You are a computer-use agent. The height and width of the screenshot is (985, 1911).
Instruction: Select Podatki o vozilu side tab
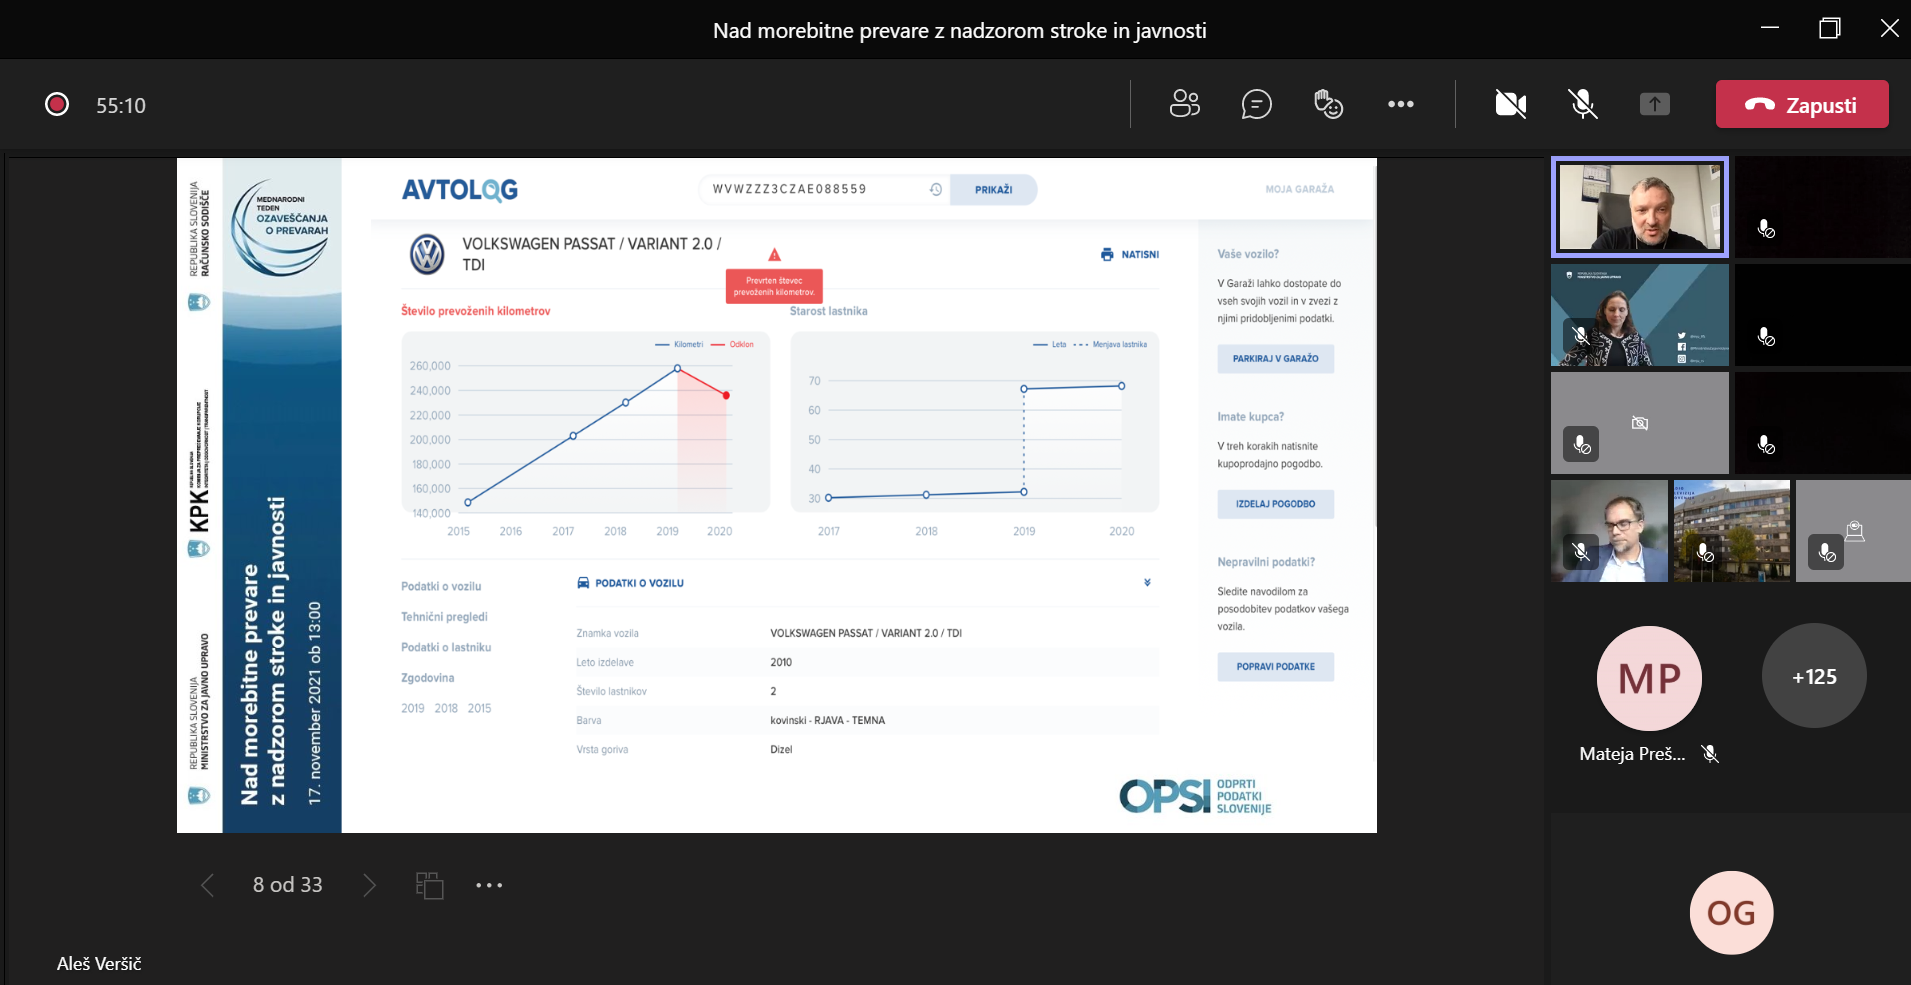441,587
